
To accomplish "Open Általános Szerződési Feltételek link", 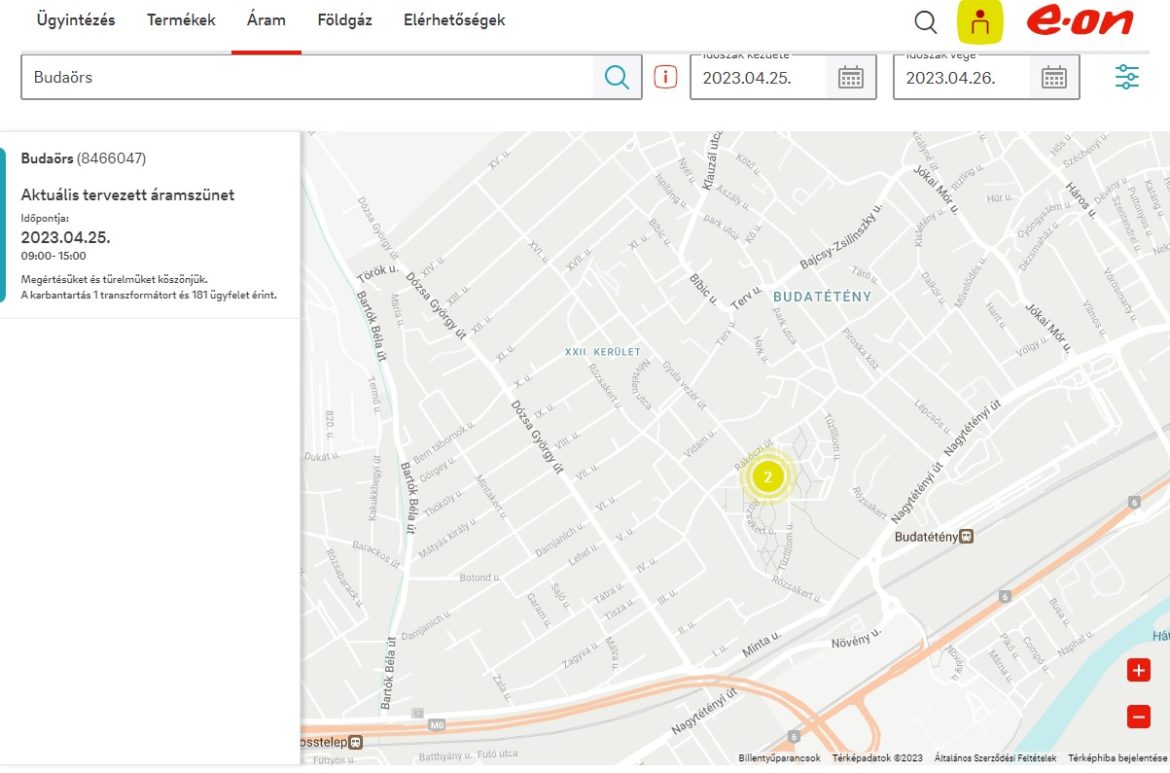I will coord(995,758).
